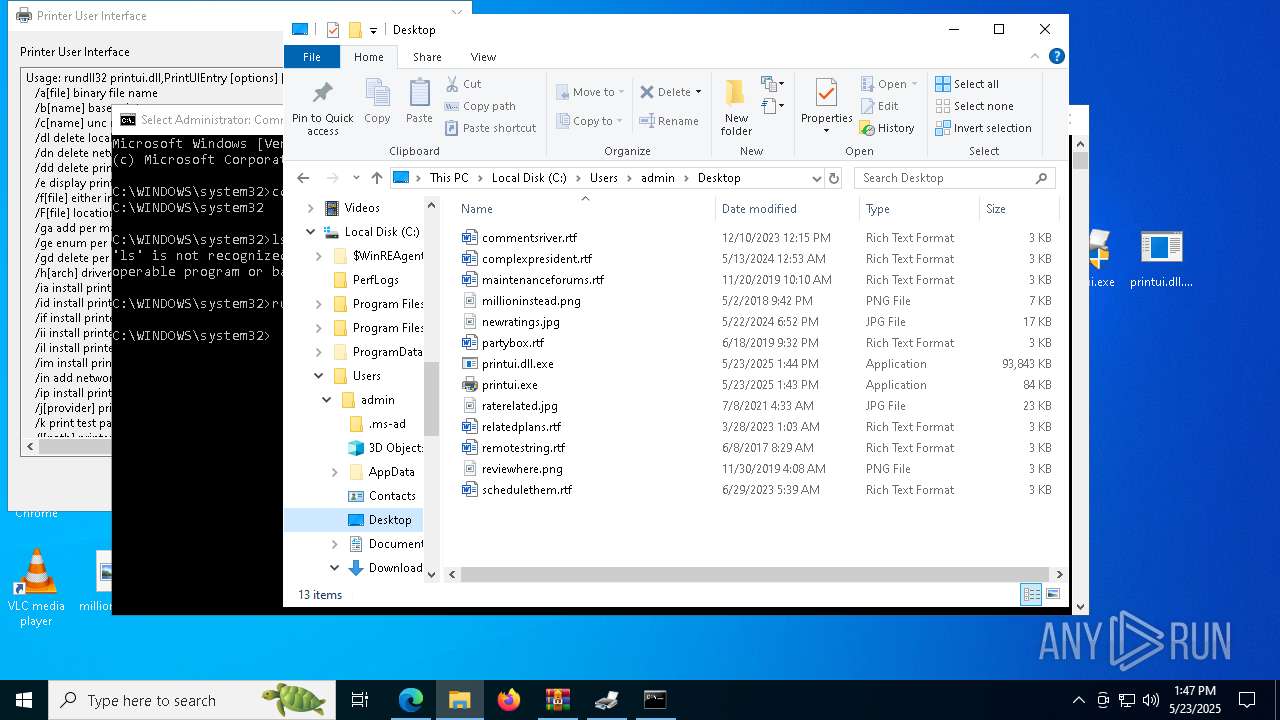1280x720 pixels.
Task: Open recent locations dropdown arrow
Action: coord(355,178)
